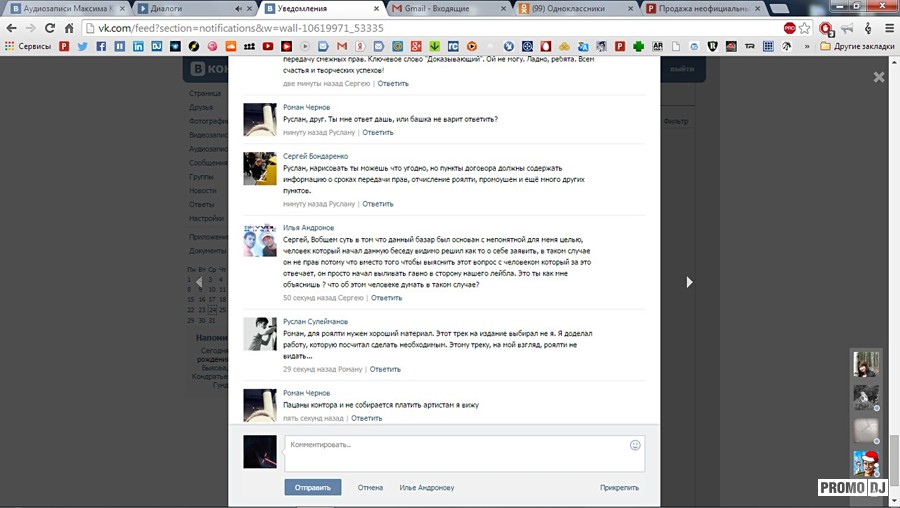Reload the page using the refresh icon

point(50,28)
